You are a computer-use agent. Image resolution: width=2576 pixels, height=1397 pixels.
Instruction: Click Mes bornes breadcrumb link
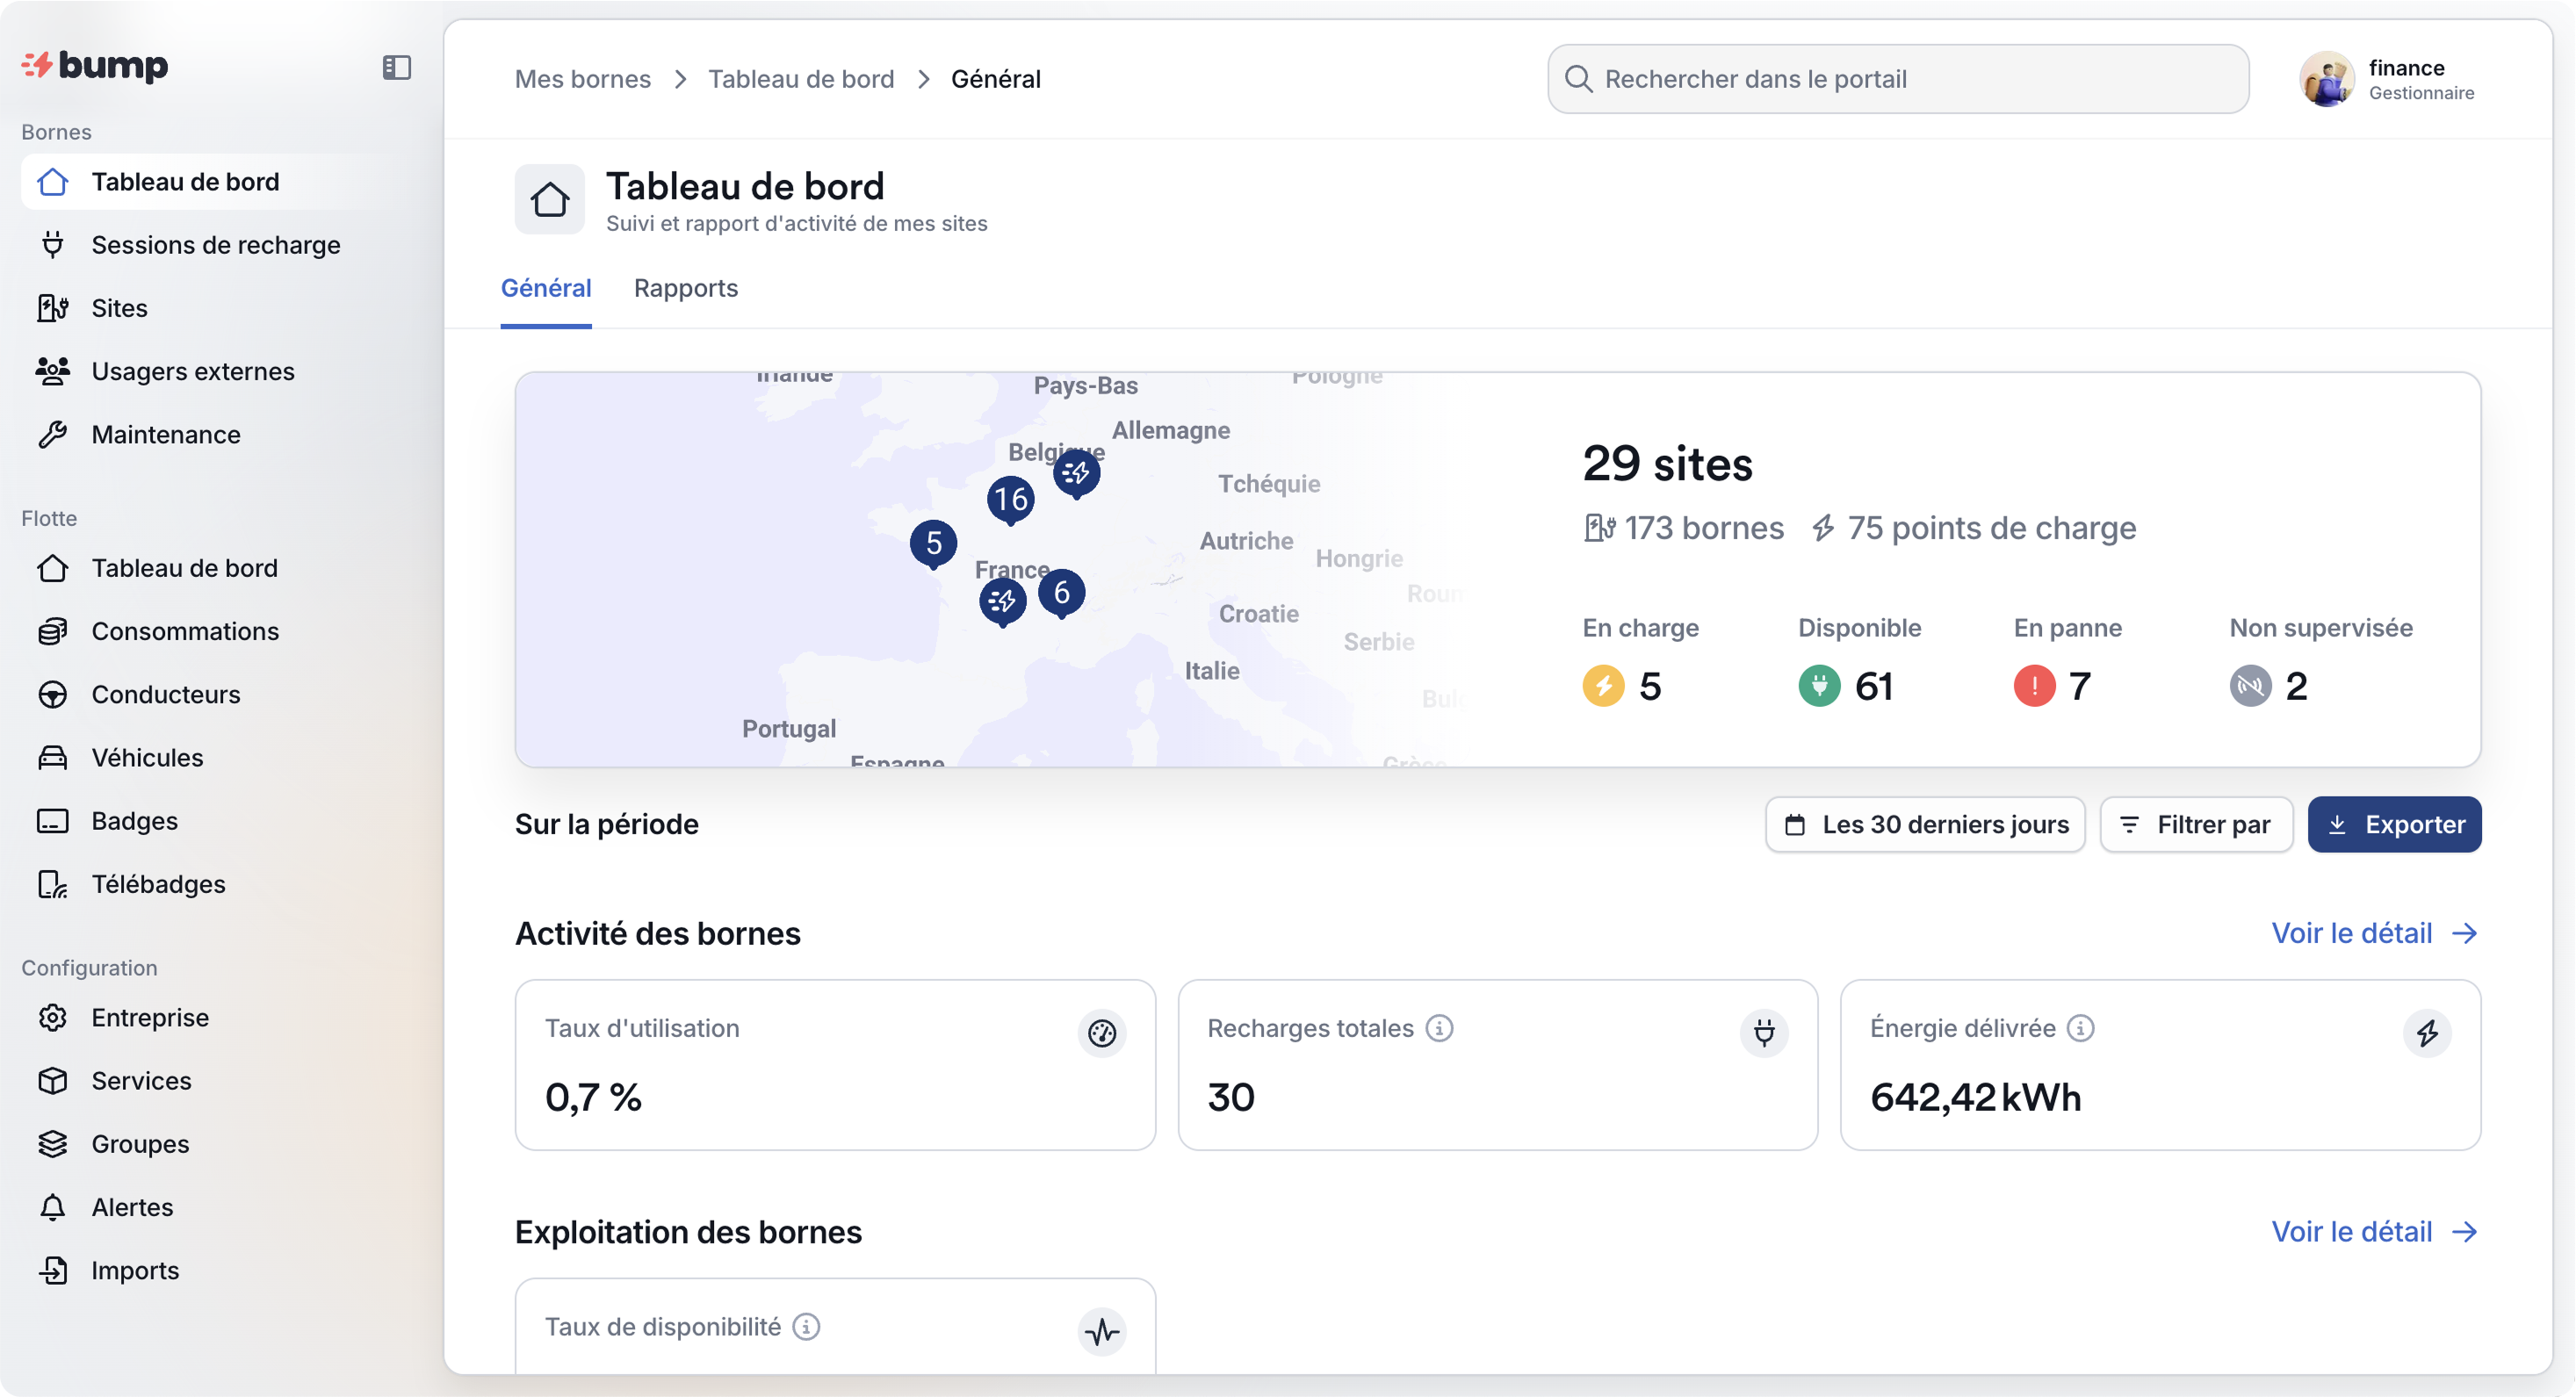pos(583,79)
